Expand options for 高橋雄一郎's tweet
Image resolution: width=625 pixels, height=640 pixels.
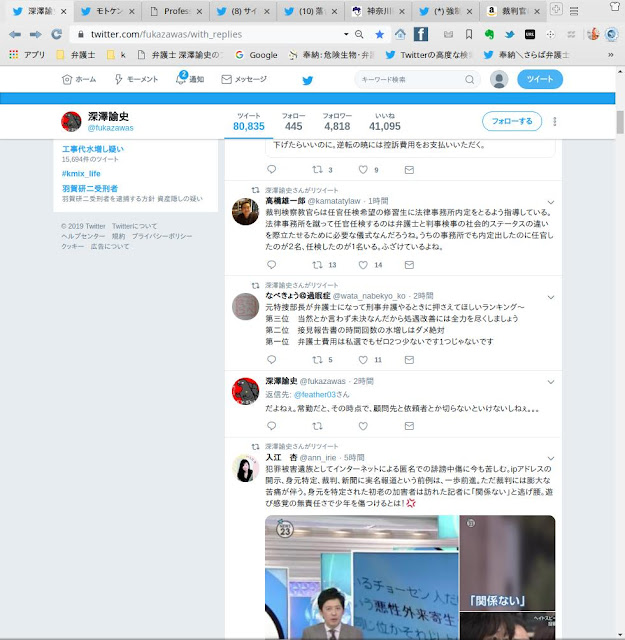coord(551,202)
